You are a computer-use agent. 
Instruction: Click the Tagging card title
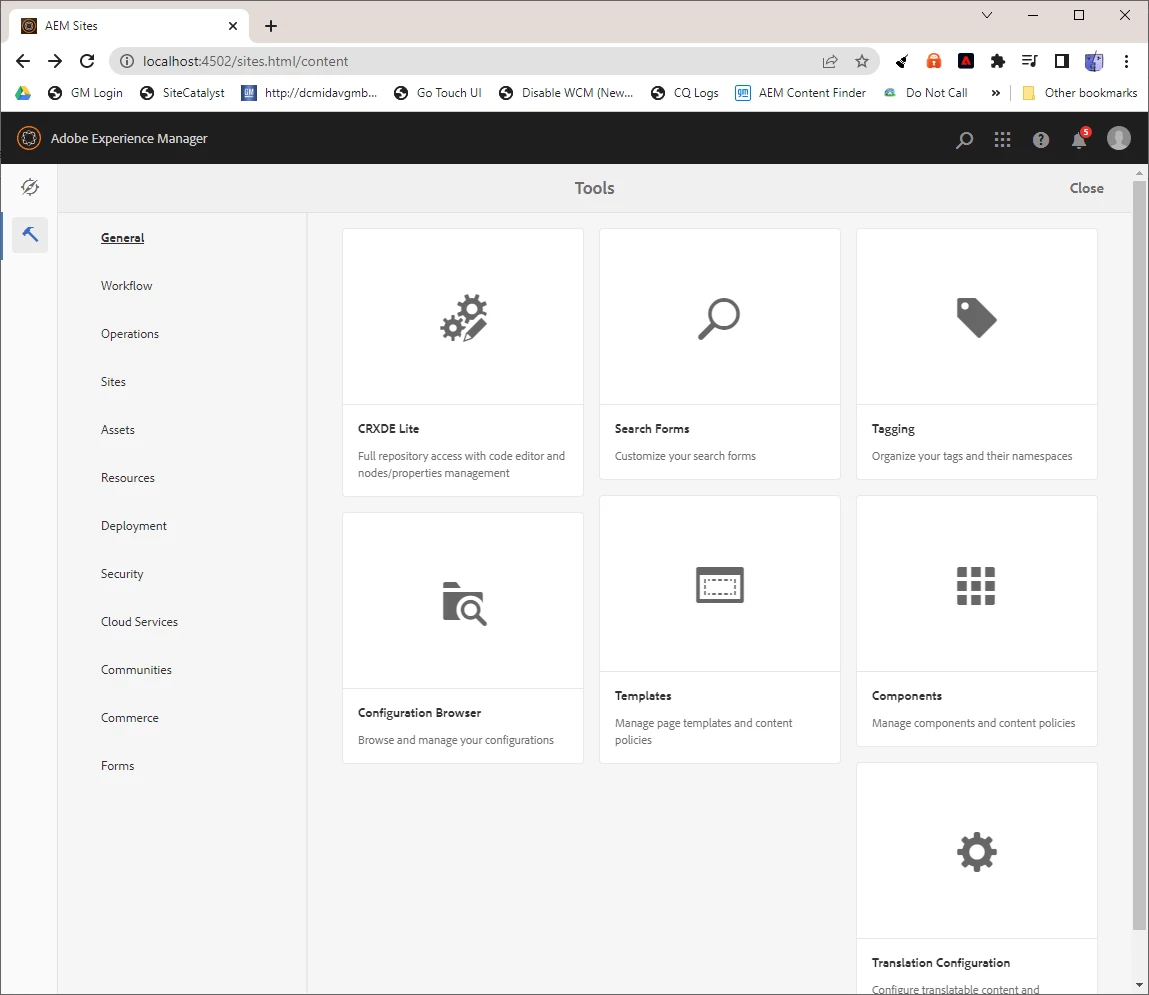(x=893, y=429)
